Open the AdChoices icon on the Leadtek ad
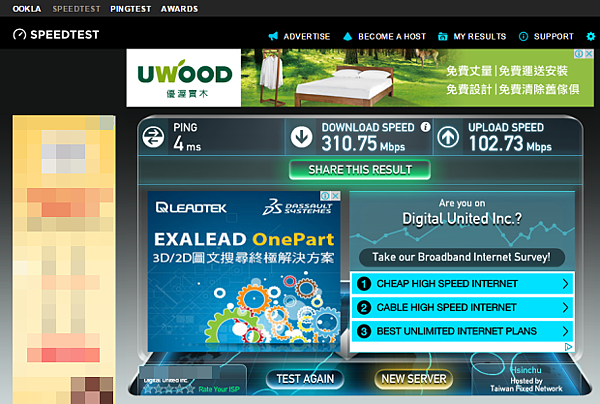 (325, 196)
